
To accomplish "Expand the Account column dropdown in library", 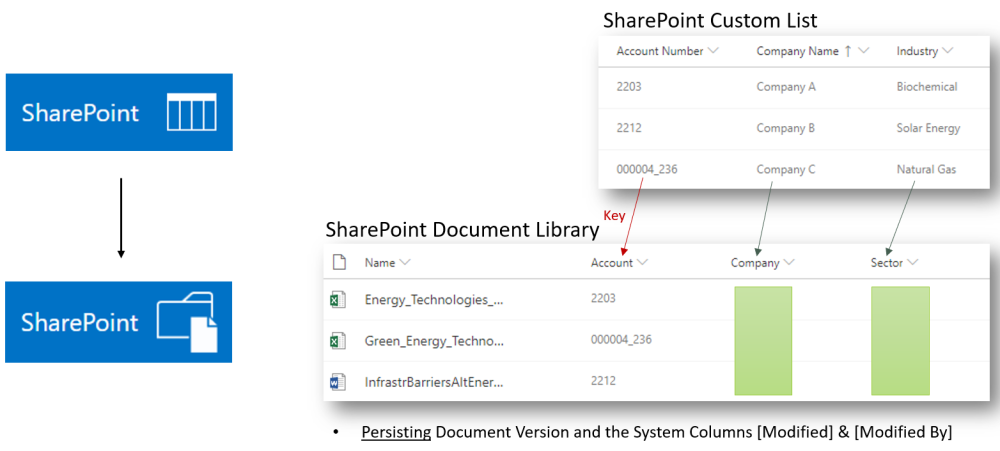I will (643, 263).
